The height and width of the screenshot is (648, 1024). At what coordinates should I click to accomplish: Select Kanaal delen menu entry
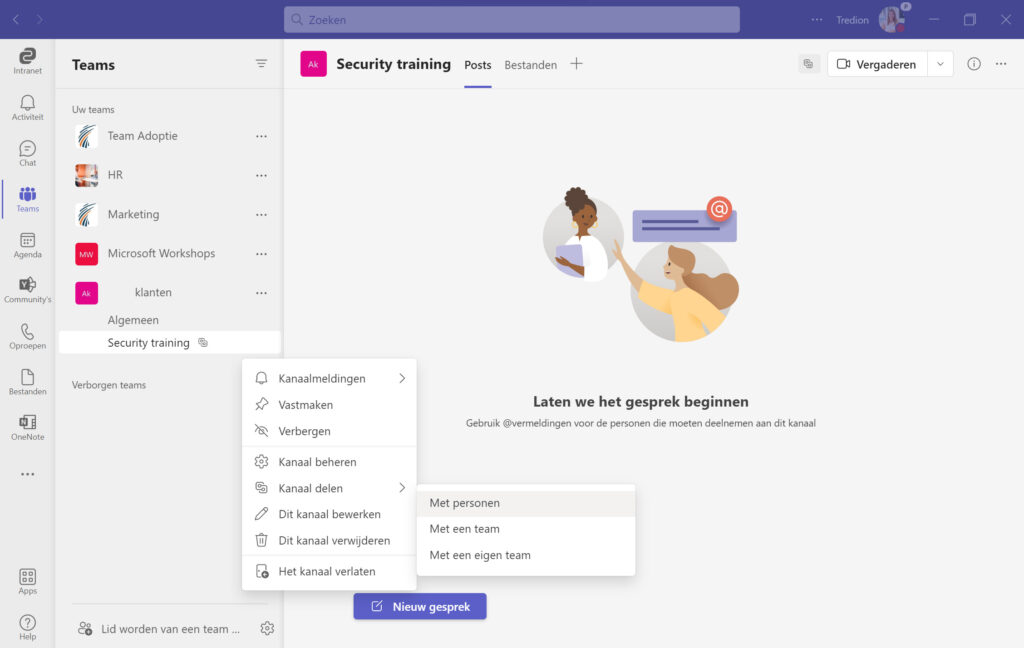tap(329, 488)
